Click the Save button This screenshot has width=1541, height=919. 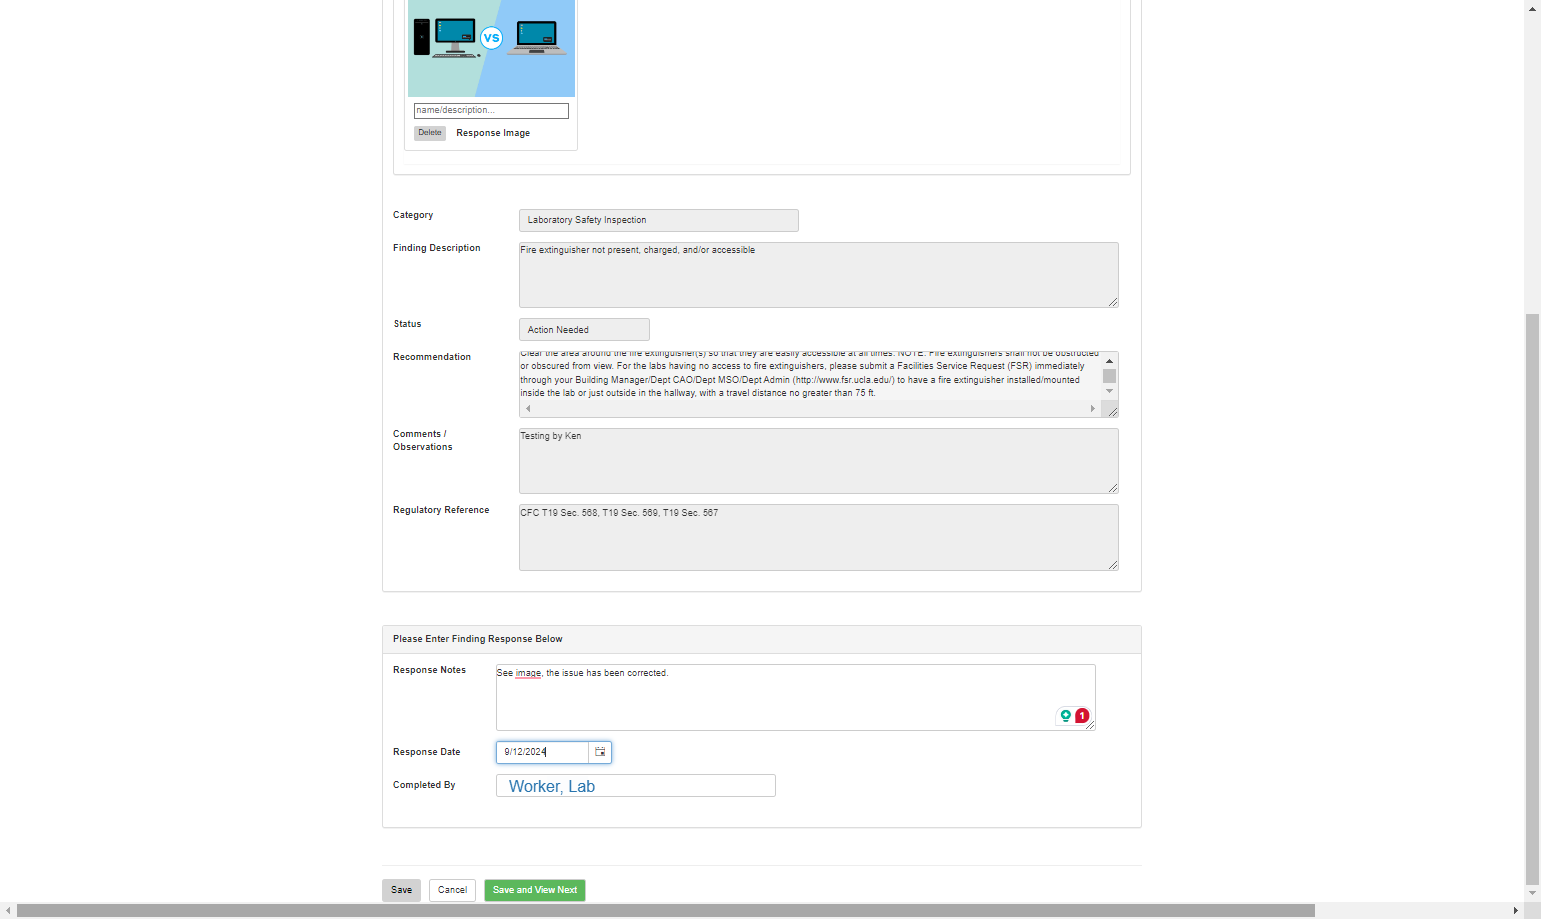click(x=401, y=890)
